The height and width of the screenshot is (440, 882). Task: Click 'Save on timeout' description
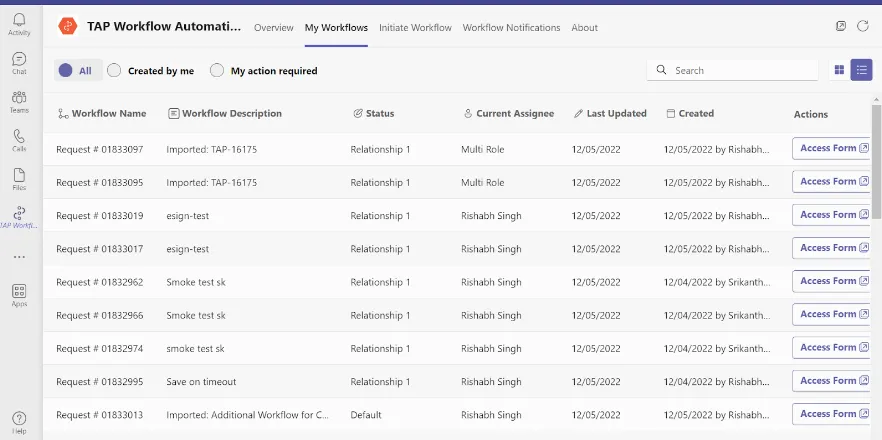201,382
